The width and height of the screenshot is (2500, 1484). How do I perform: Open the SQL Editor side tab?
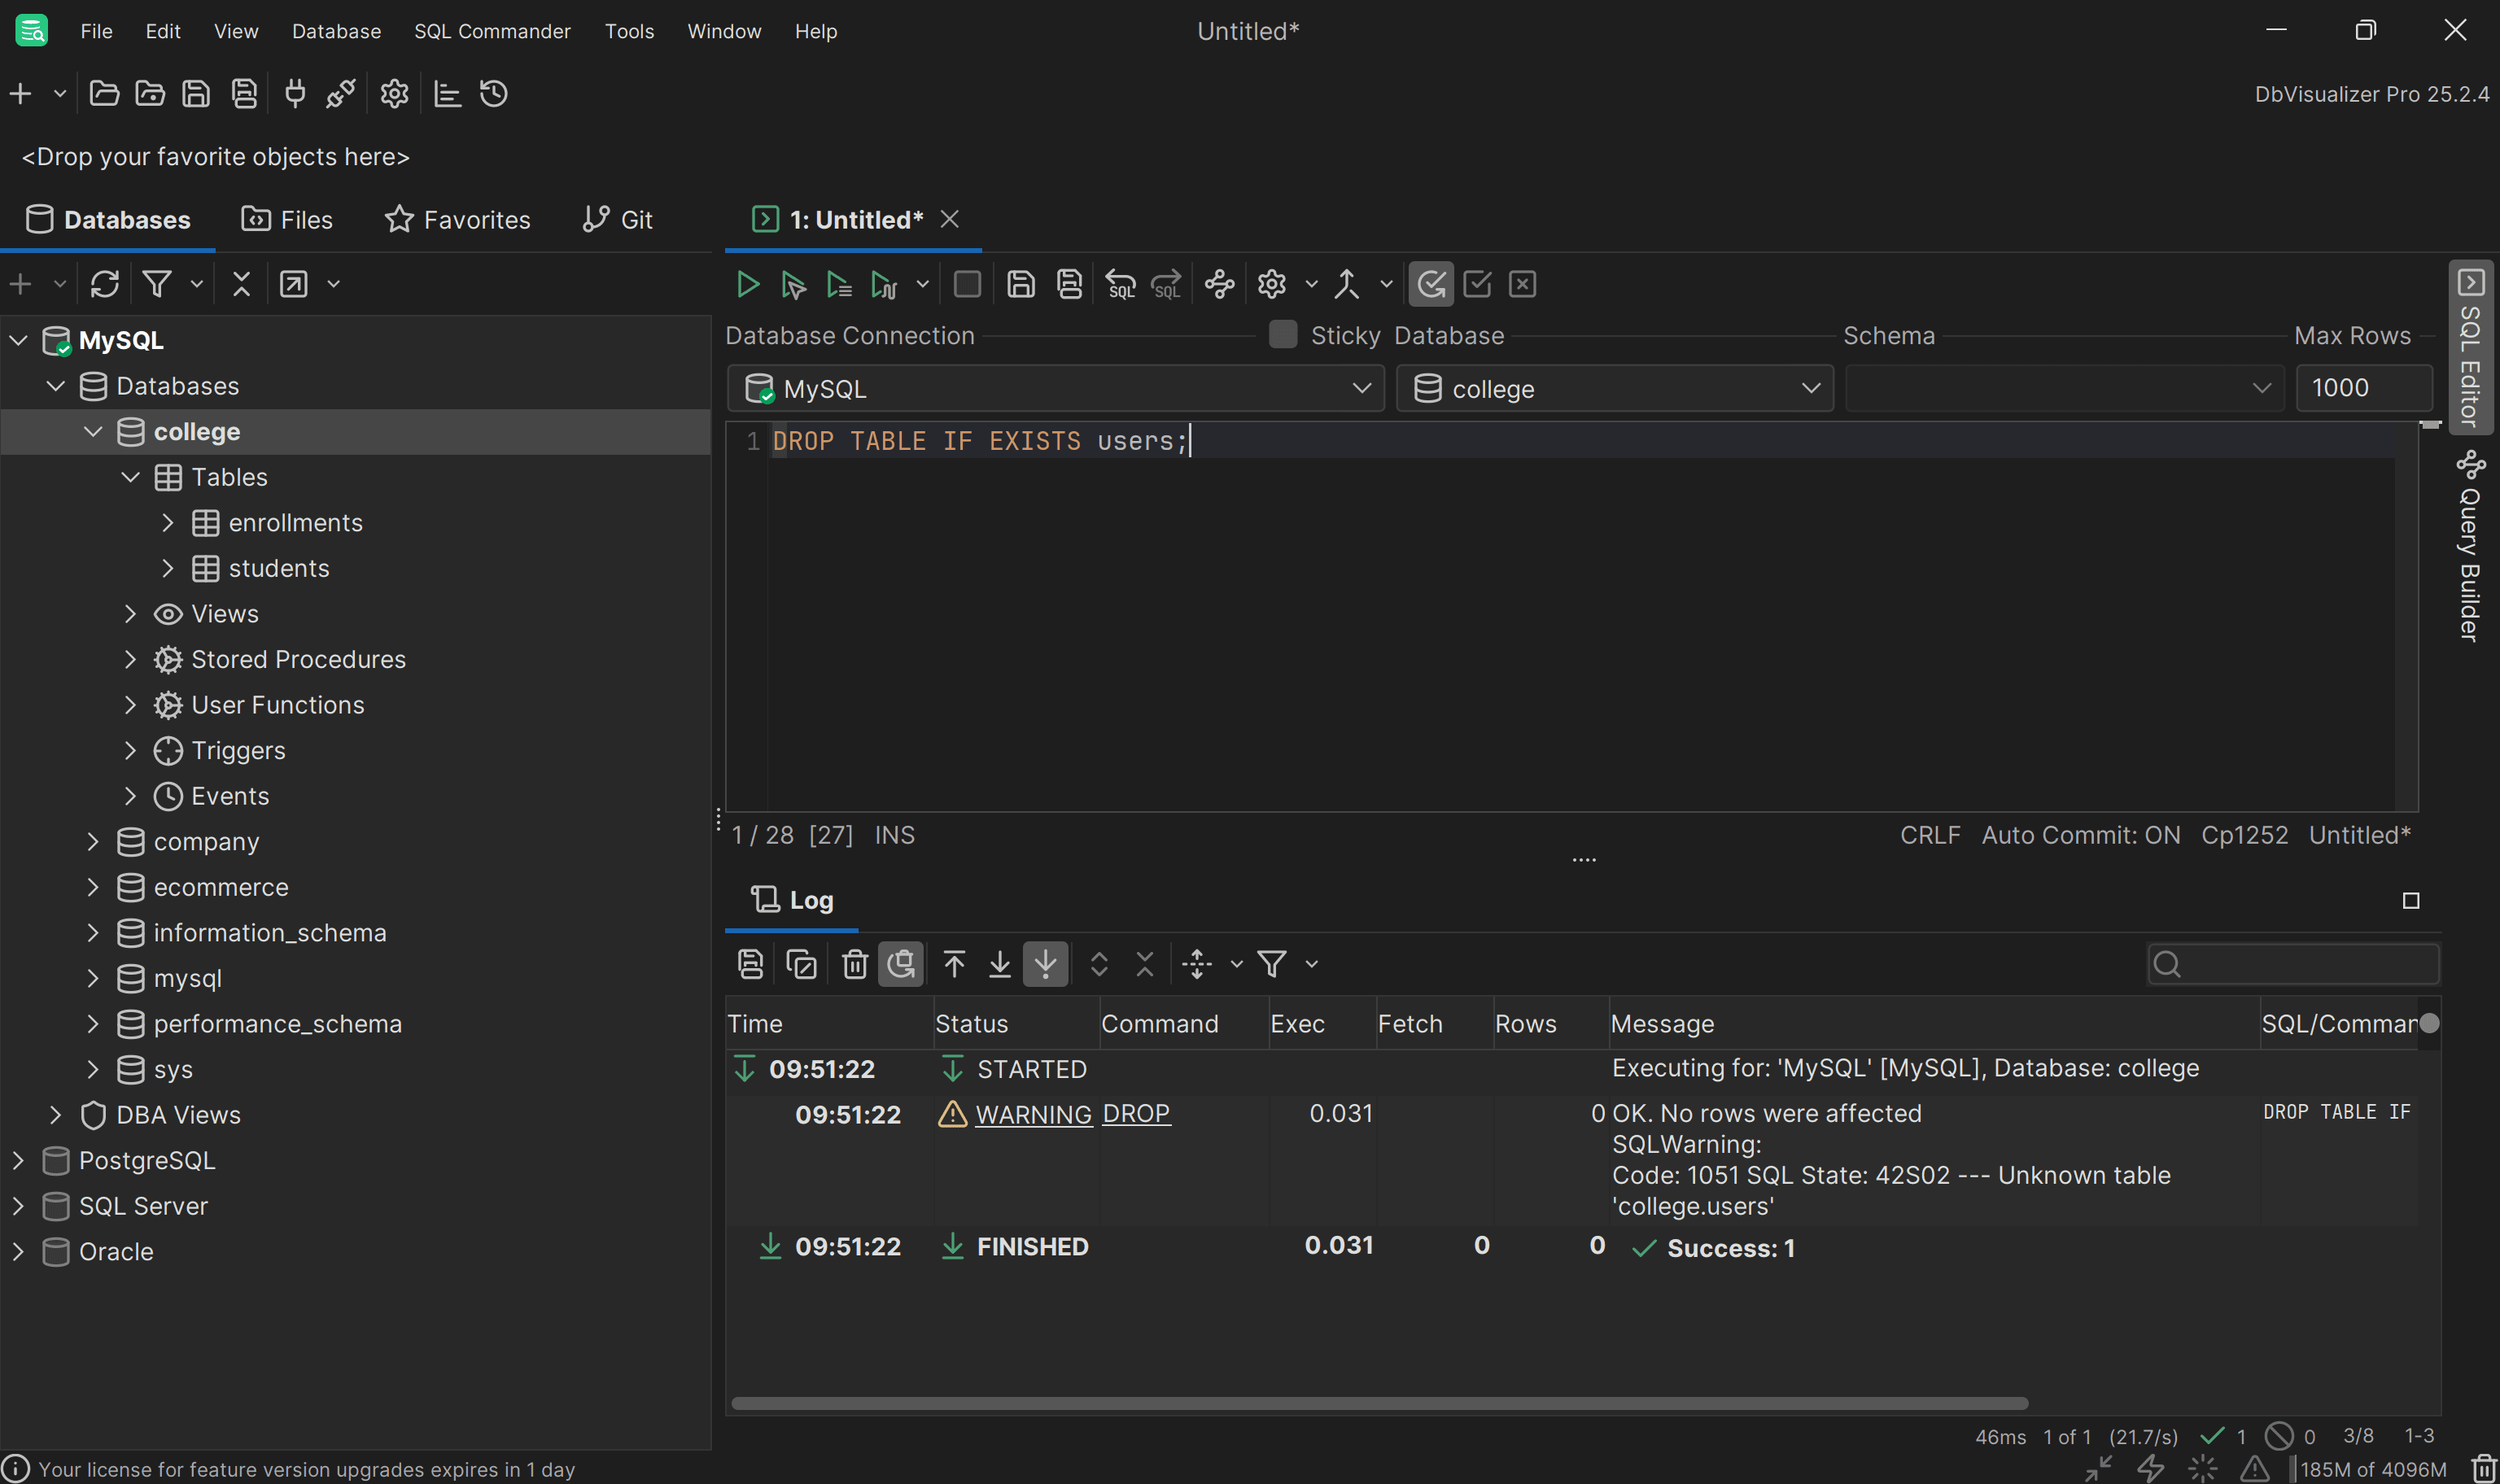coord(2470,347)
